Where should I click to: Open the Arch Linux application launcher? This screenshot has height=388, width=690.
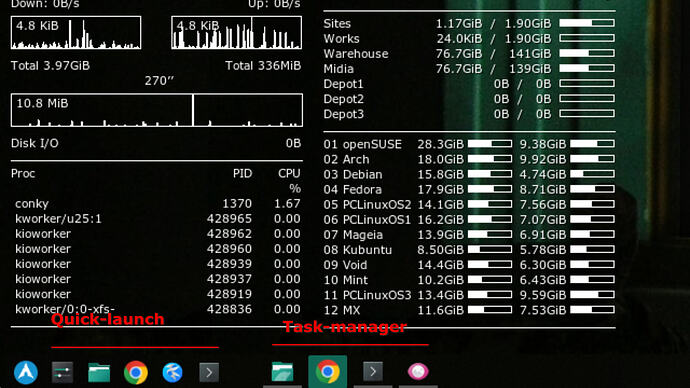pos(26,372)
